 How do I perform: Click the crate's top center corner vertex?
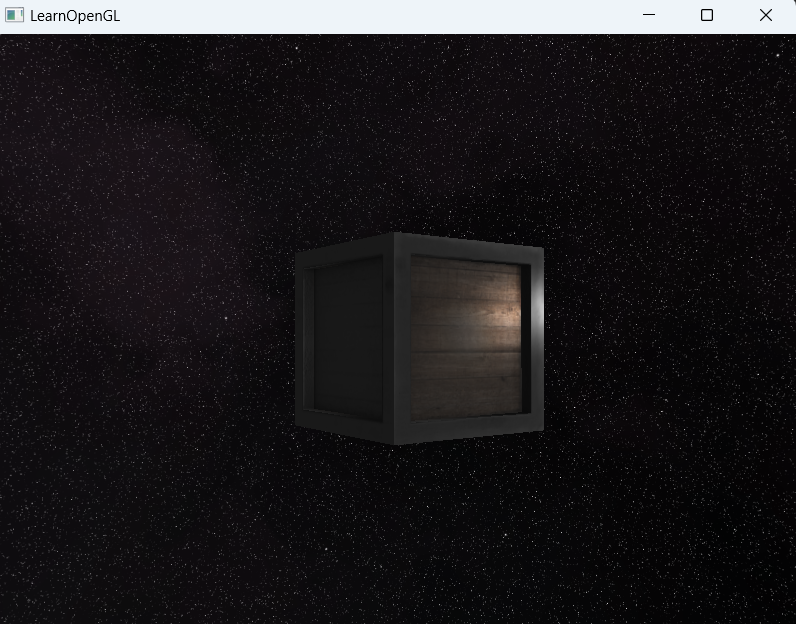coord(394,233)
